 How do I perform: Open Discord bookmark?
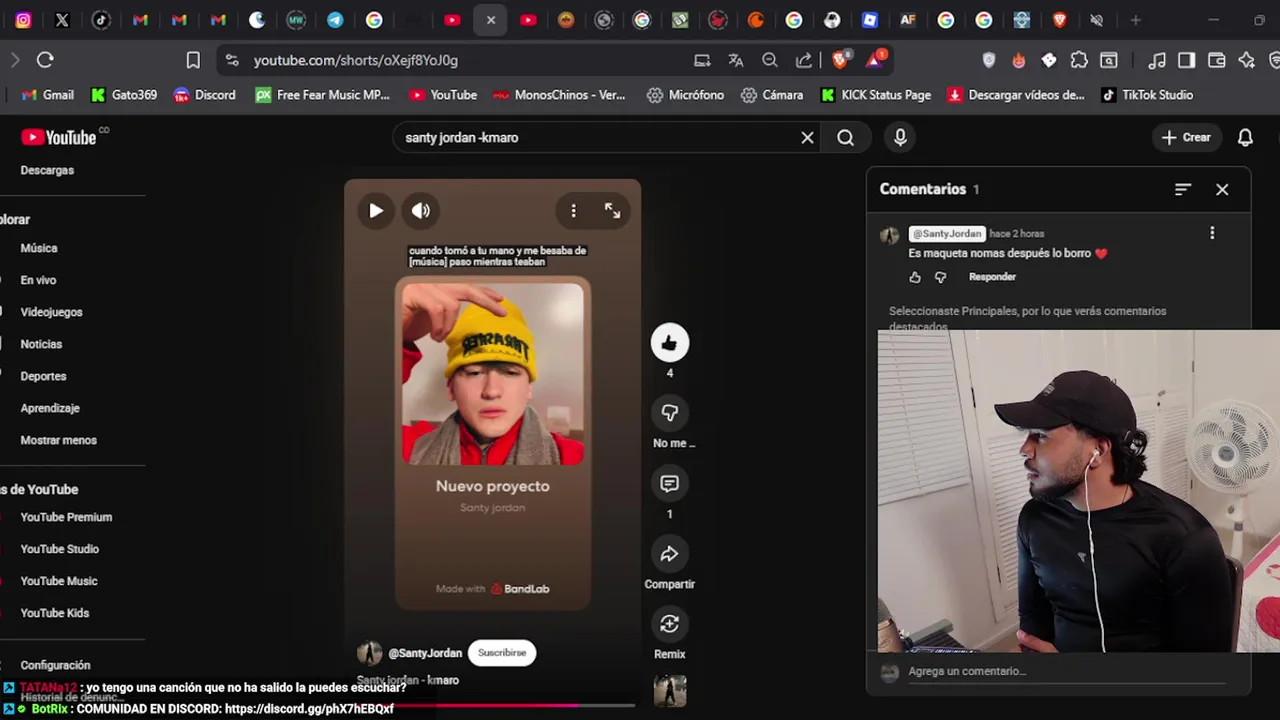204,95
